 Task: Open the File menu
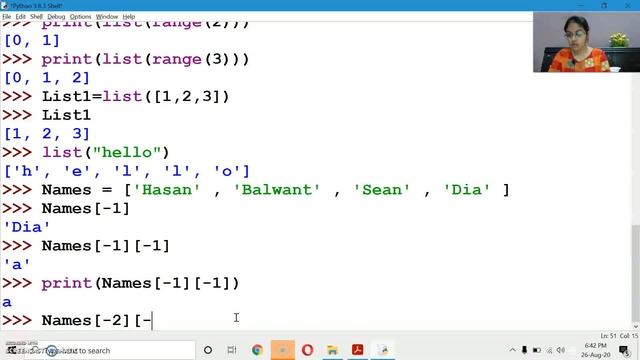(x=7, y=17)
